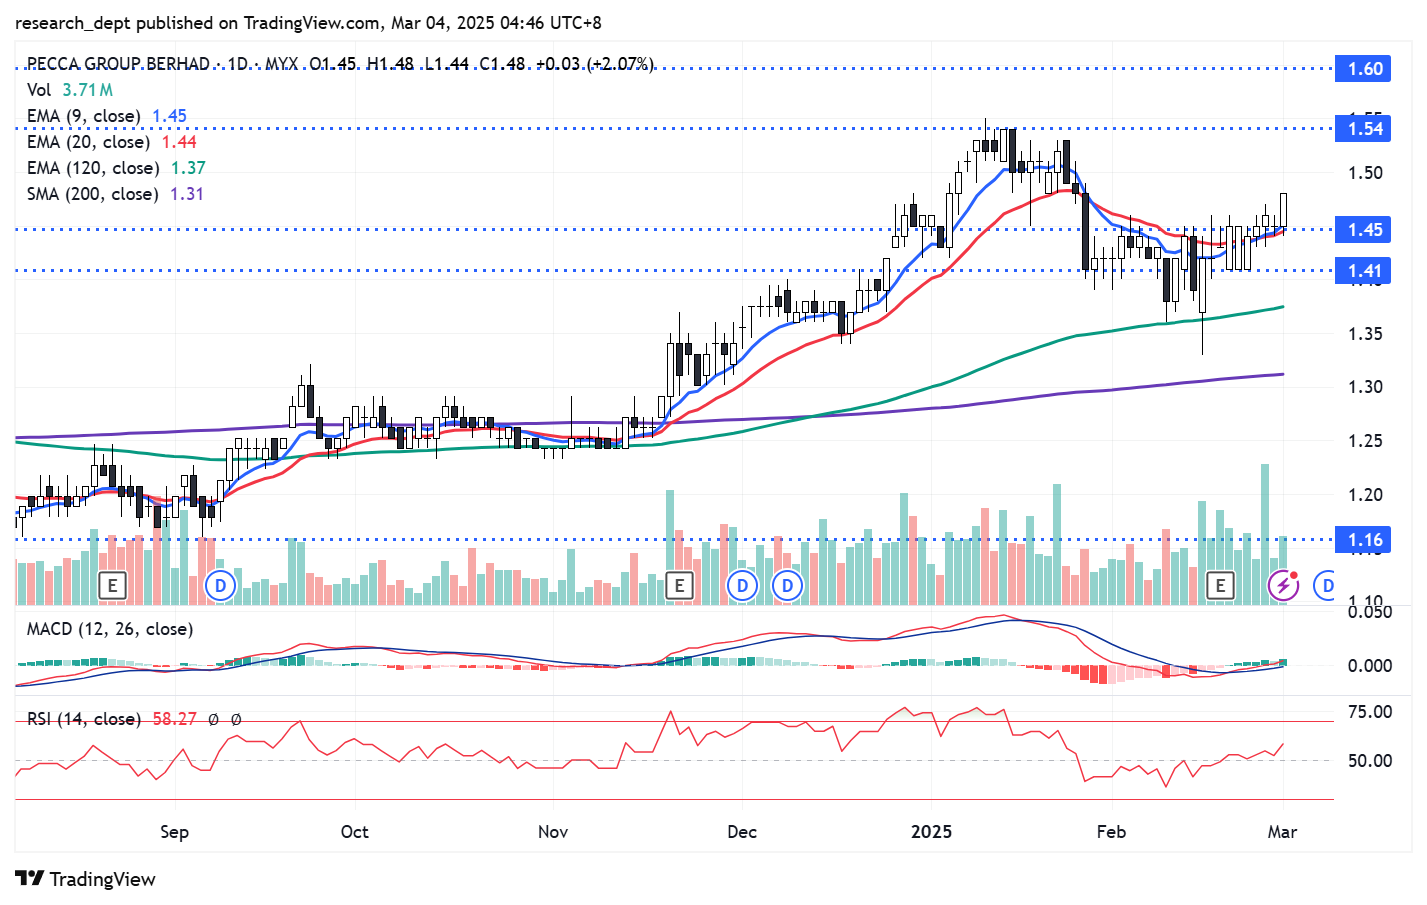Screen dimensions: 1427x905
Task: Click the RSI value 58.27
Action: (x=174, y=719)
